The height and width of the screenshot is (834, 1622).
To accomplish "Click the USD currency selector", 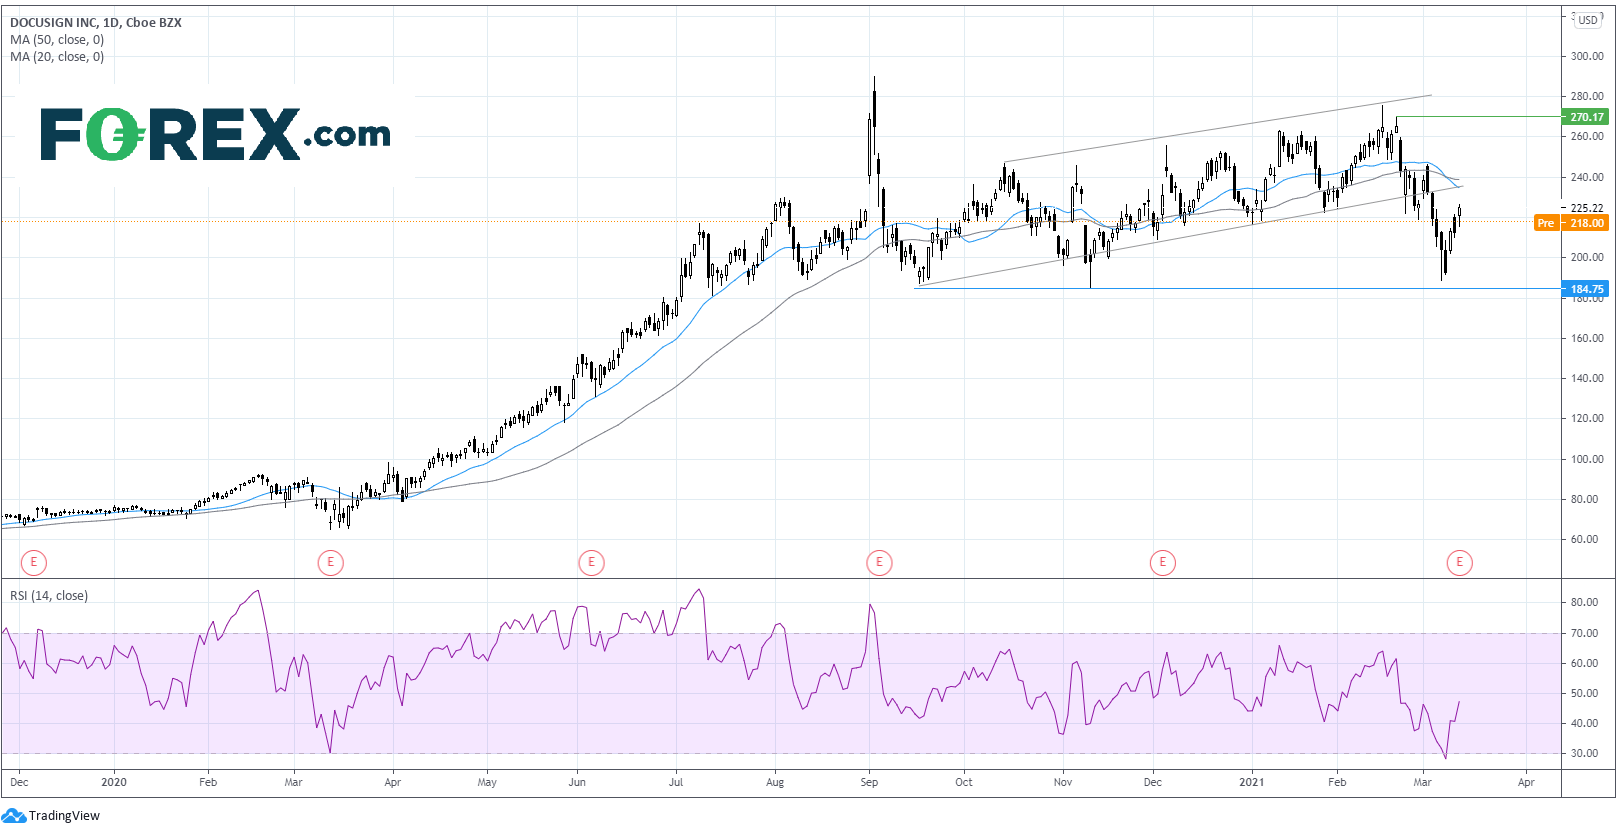I will (1588, 20).
